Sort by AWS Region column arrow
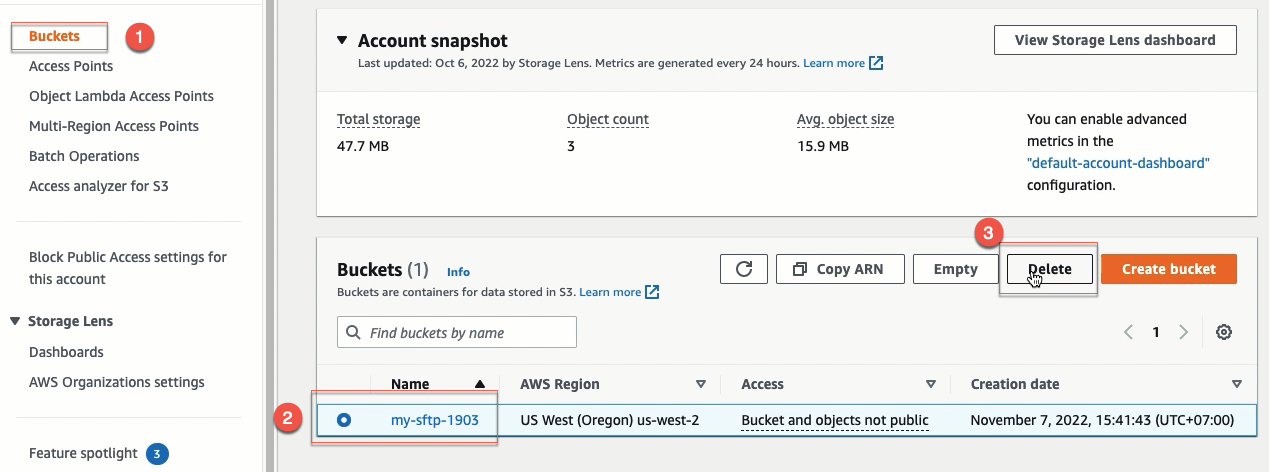The image size is (1269, 472). click(x=701, y=384)
